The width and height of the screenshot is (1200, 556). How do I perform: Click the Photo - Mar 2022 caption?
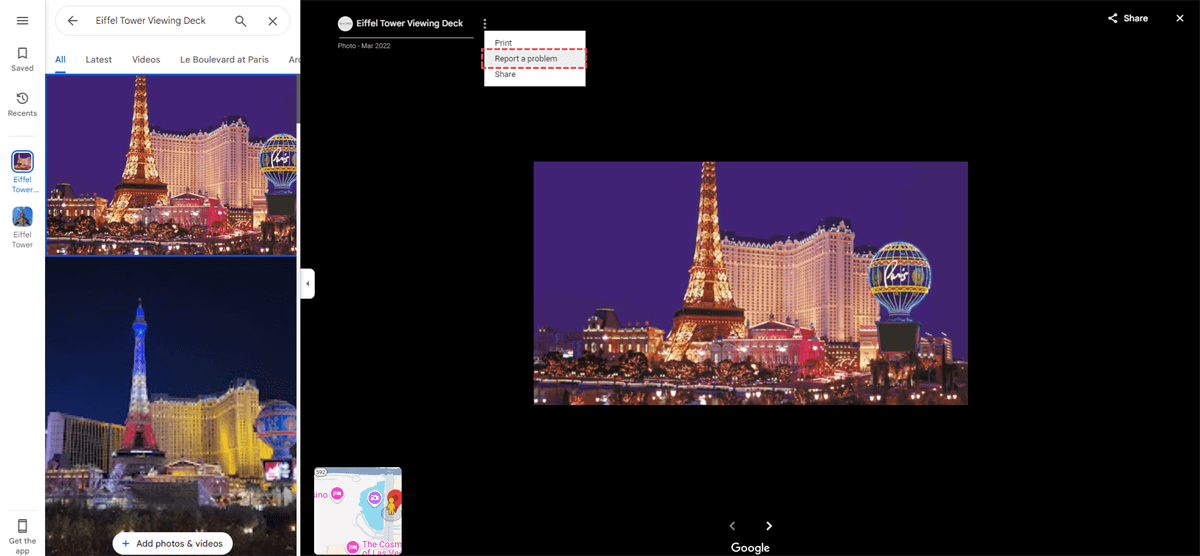(364, 45)
